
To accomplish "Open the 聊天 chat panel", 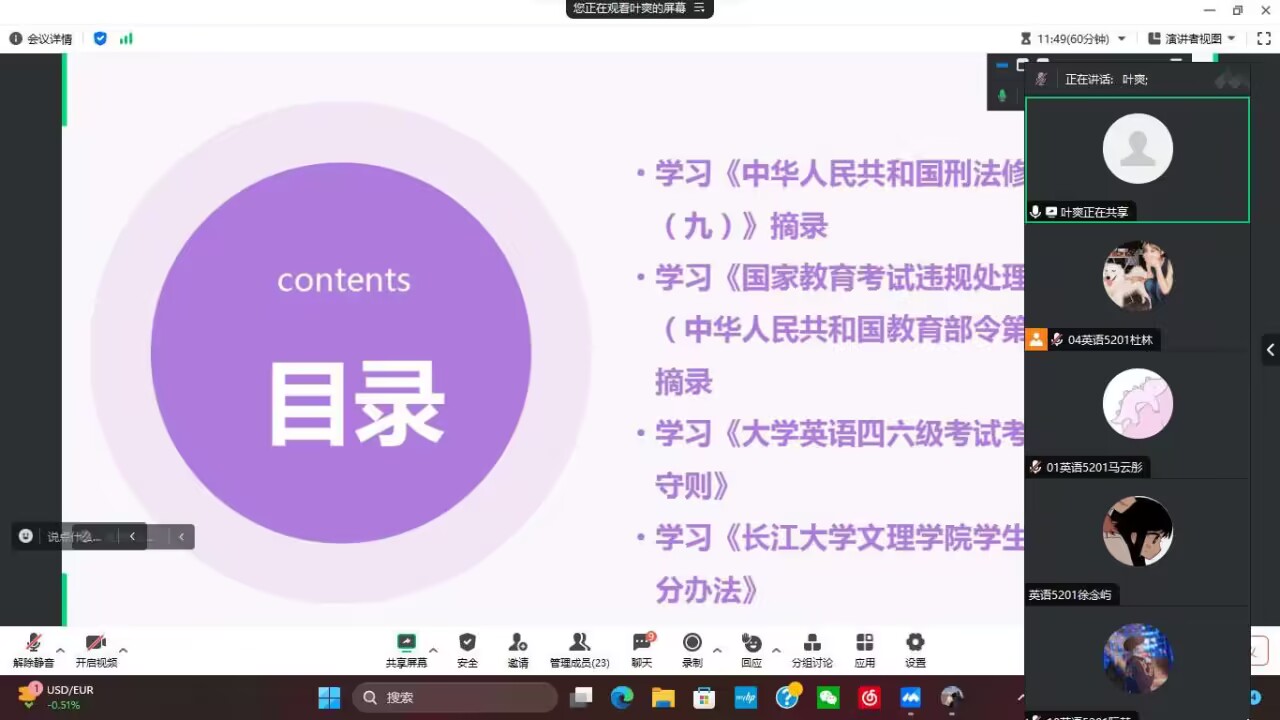I will [x=641, y=643].
